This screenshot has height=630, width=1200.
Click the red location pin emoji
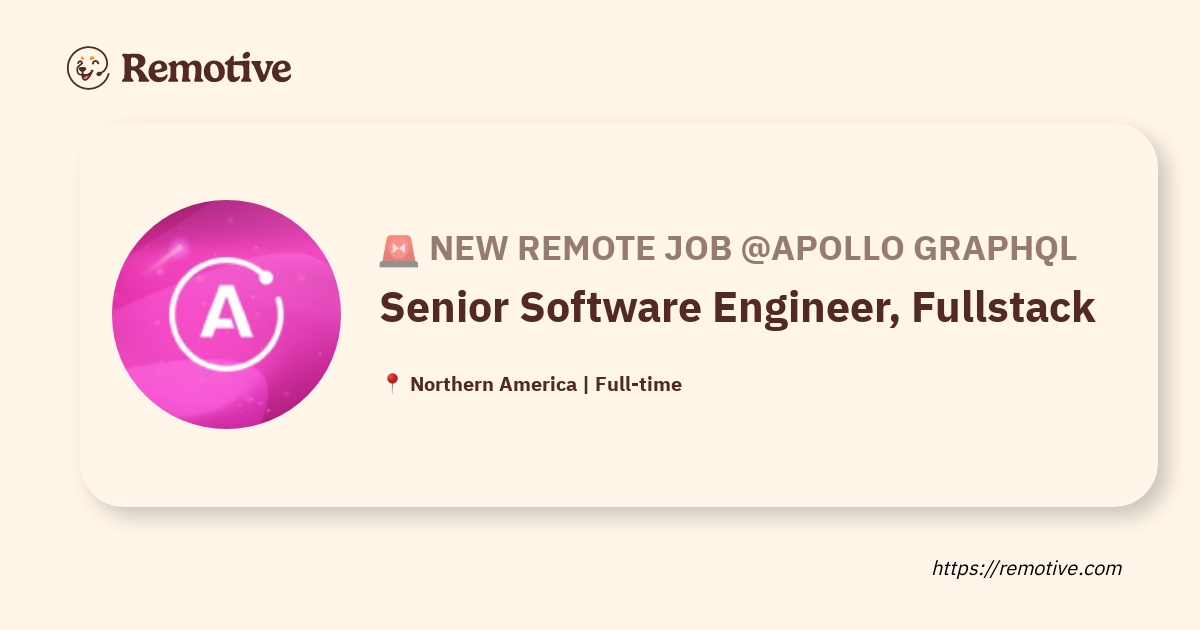pos(392,384)
